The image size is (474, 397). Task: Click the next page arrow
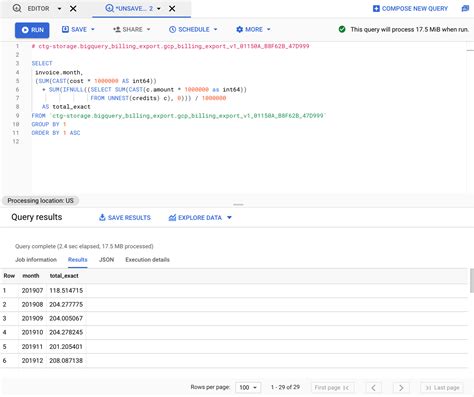tap(401, 388)
